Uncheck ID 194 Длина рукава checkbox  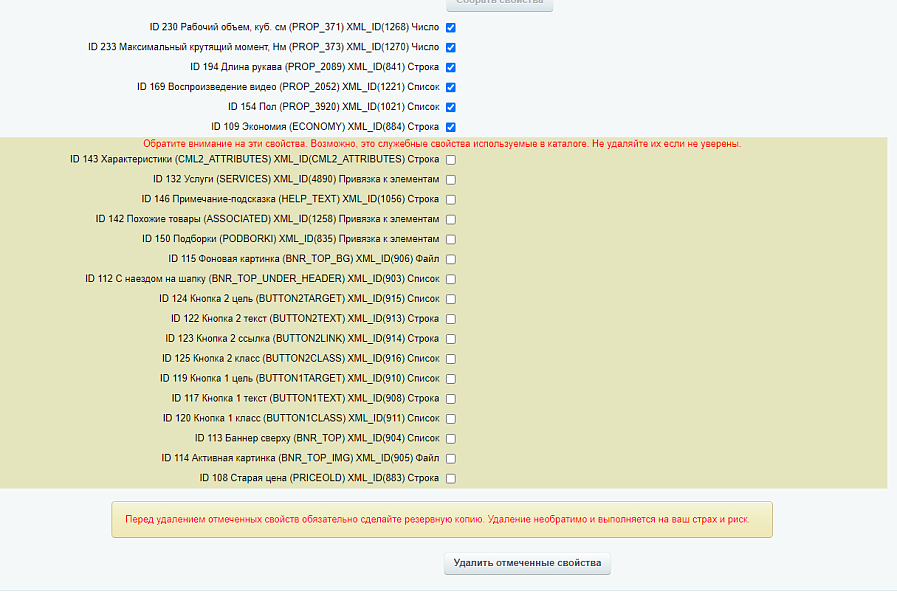451,67
